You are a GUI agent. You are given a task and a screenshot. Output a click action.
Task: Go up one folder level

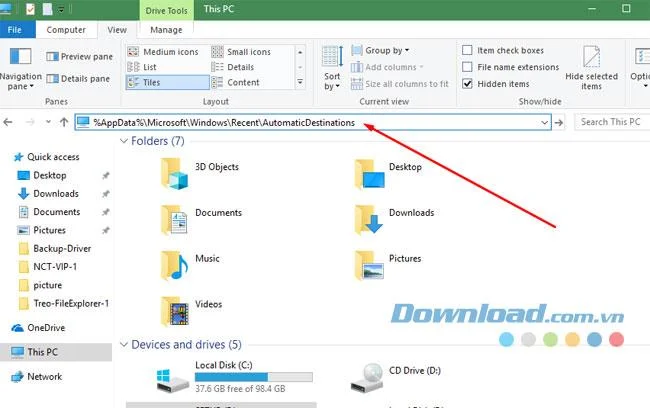[x=64, y=122]
